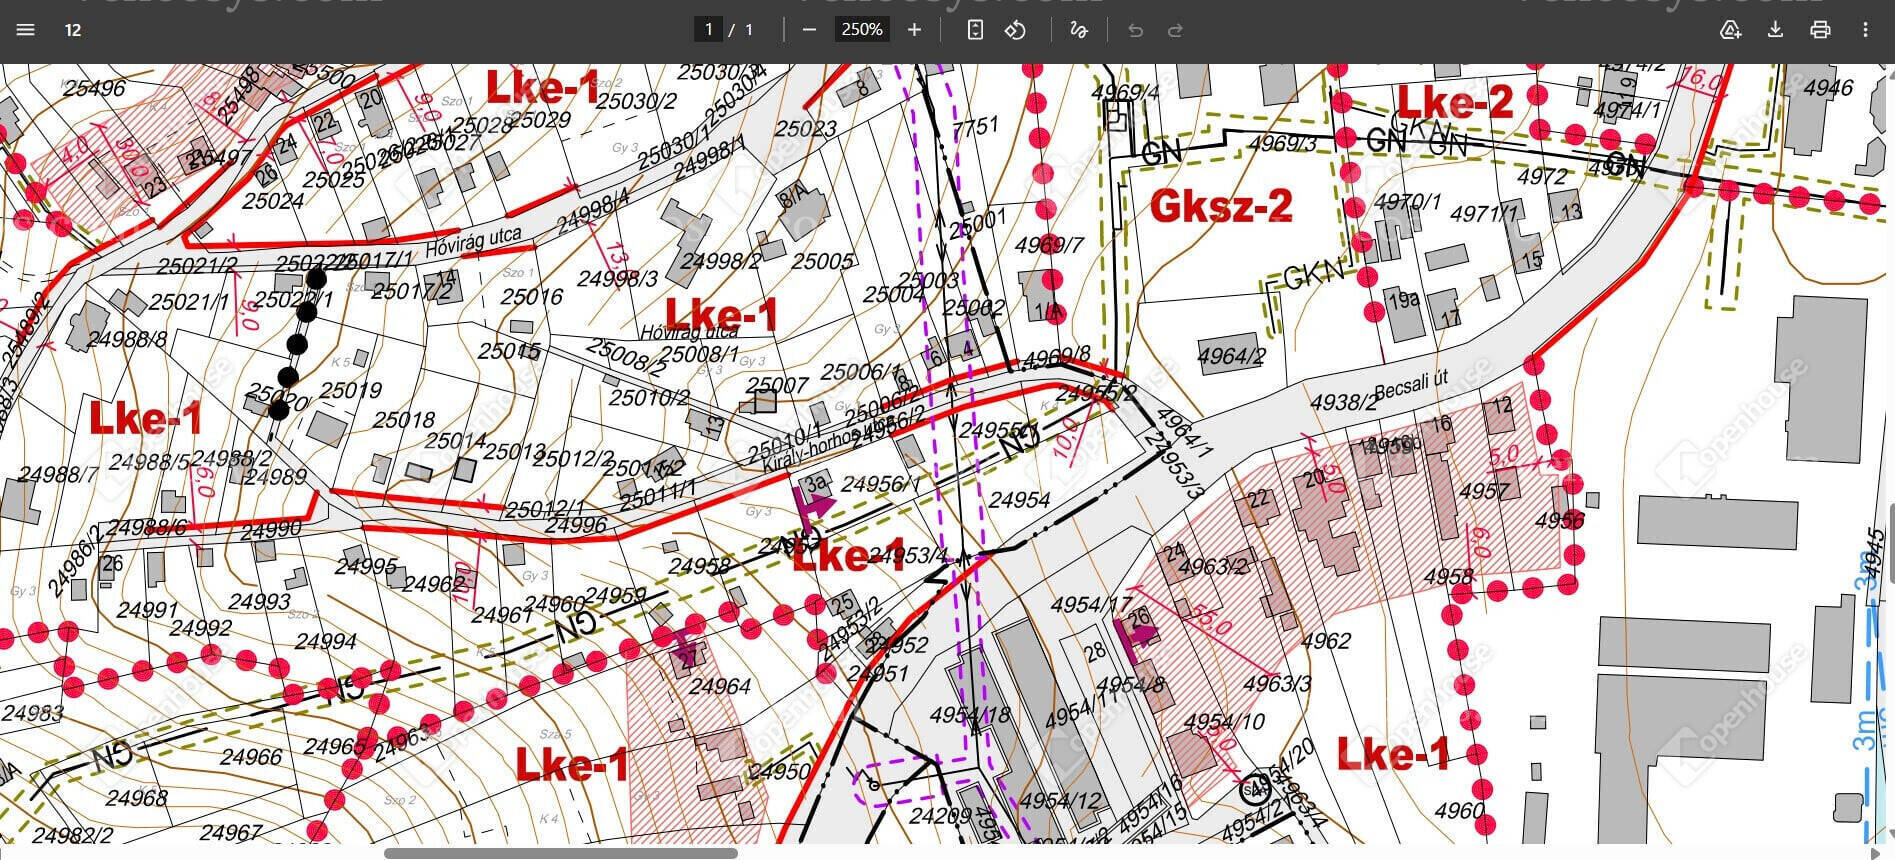Zoom in with the plus button
The image size is (1895, 860).
click(x=914, y=30)
